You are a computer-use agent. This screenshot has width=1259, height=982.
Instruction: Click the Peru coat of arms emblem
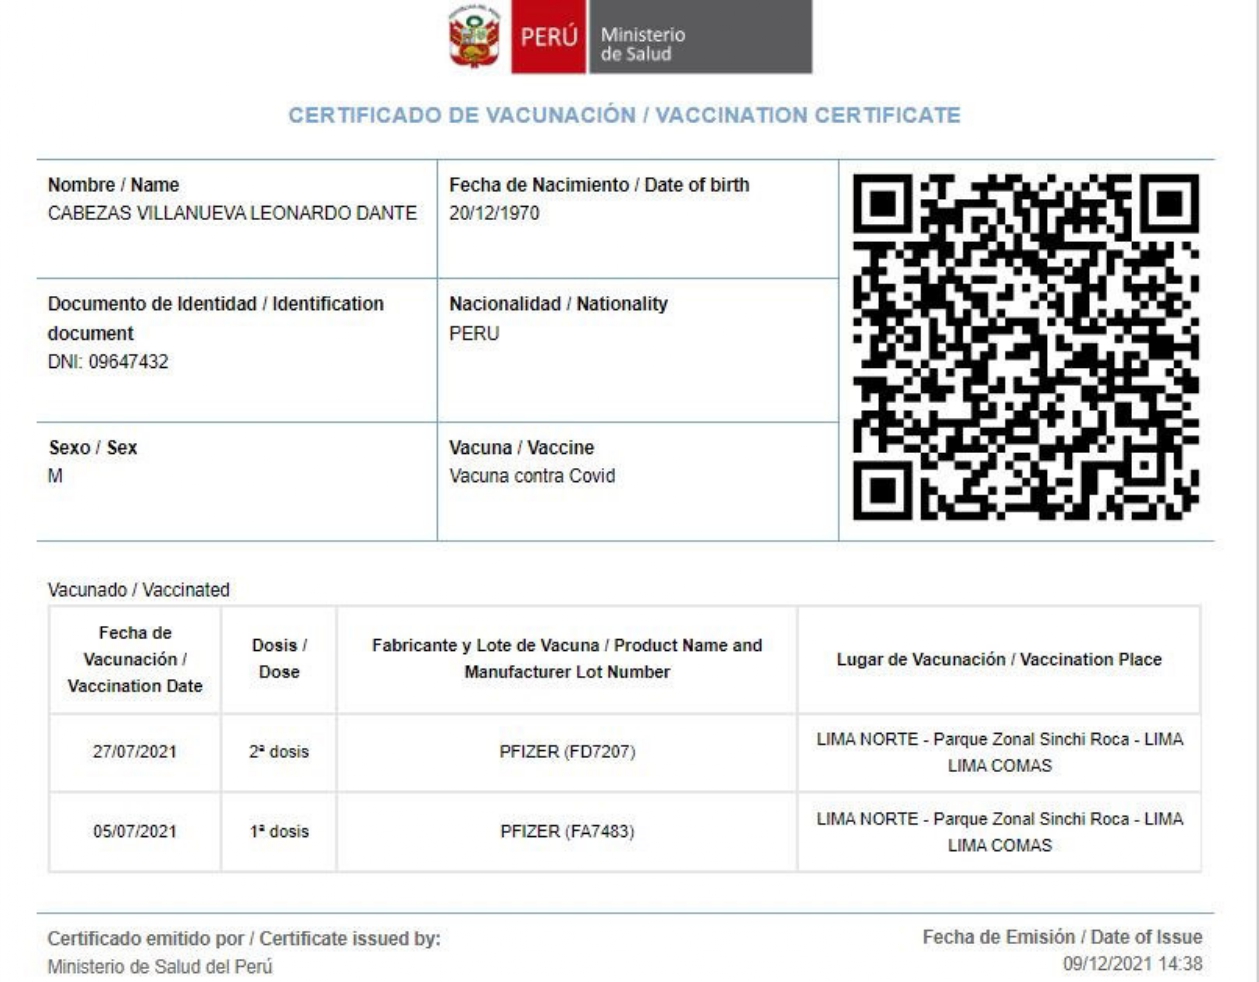point(474,38)
